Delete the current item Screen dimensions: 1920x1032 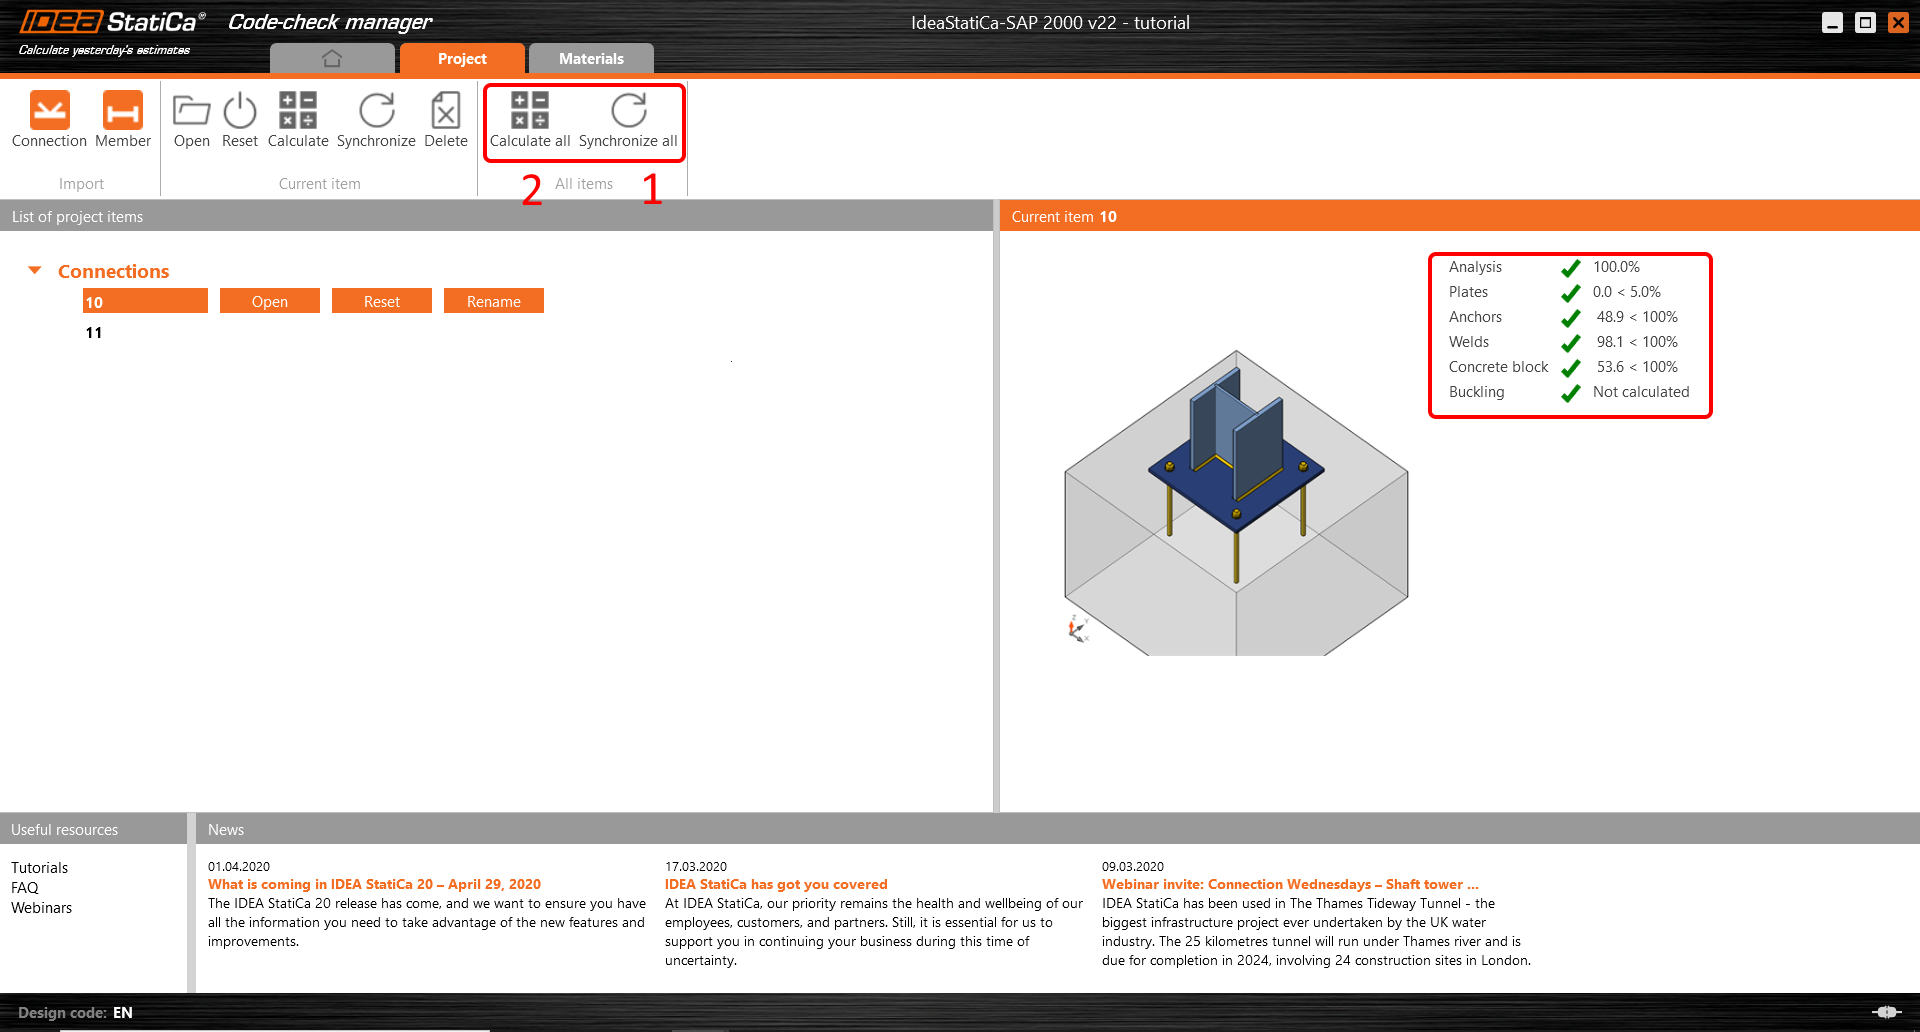pyautogui.click(x=446, y=119)
